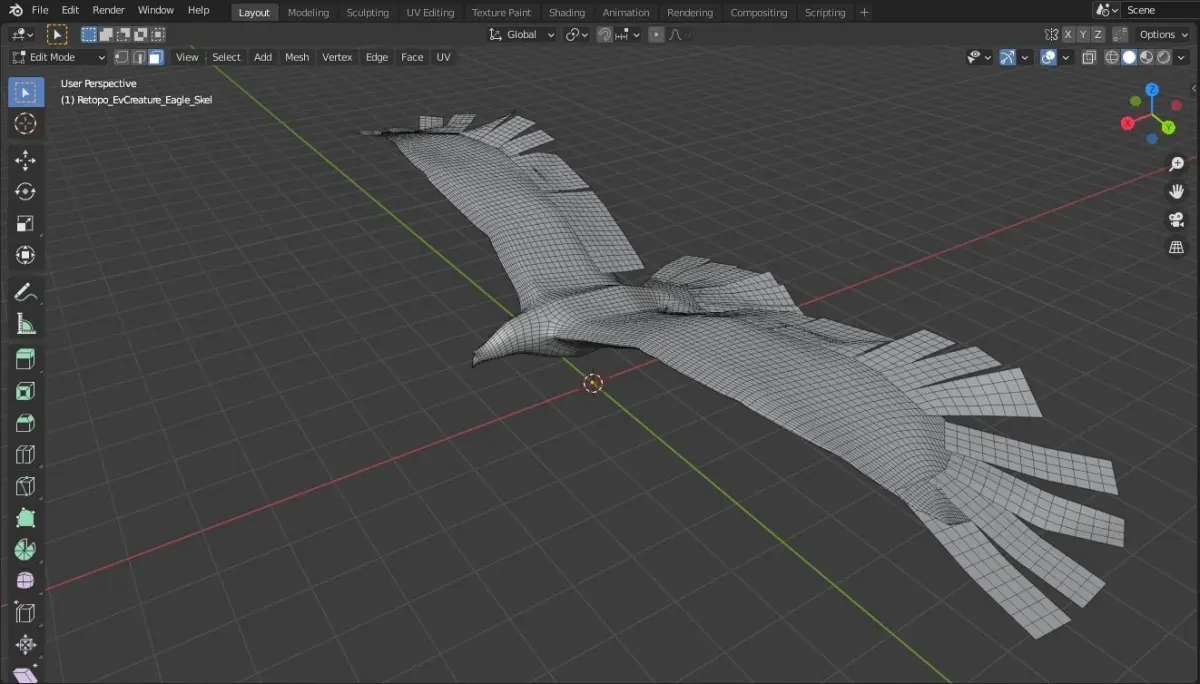Switch to the Sculpting tab

click(x=368, y=12)
